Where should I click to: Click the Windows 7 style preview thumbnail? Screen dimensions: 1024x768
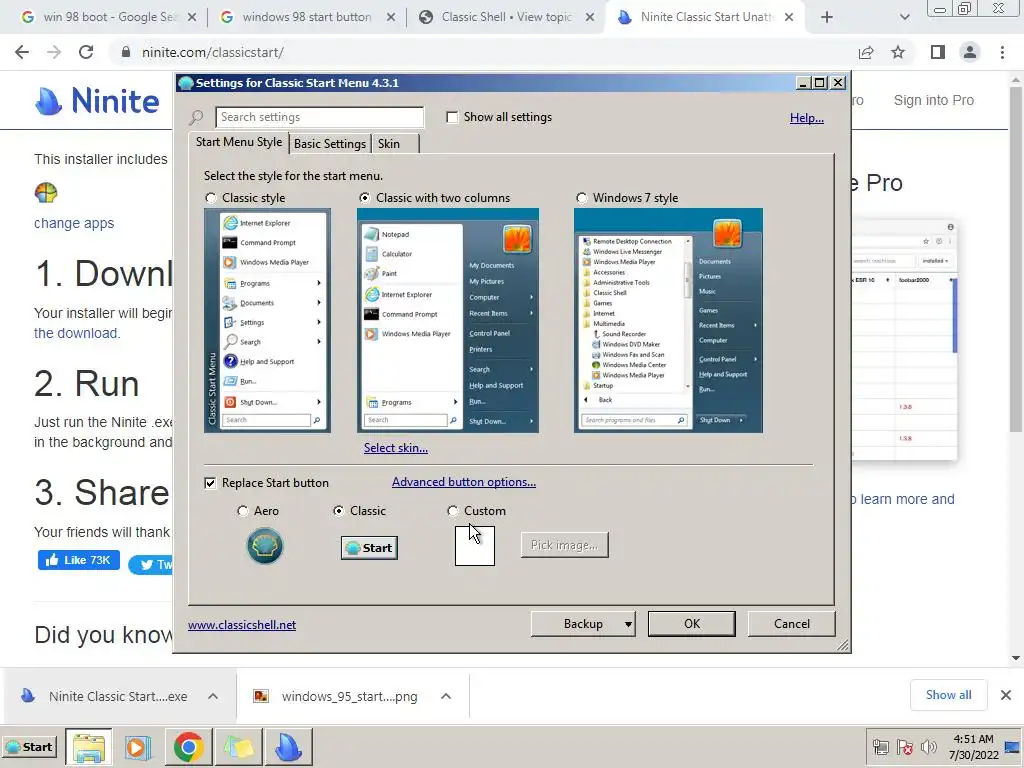tap(668, 320)
